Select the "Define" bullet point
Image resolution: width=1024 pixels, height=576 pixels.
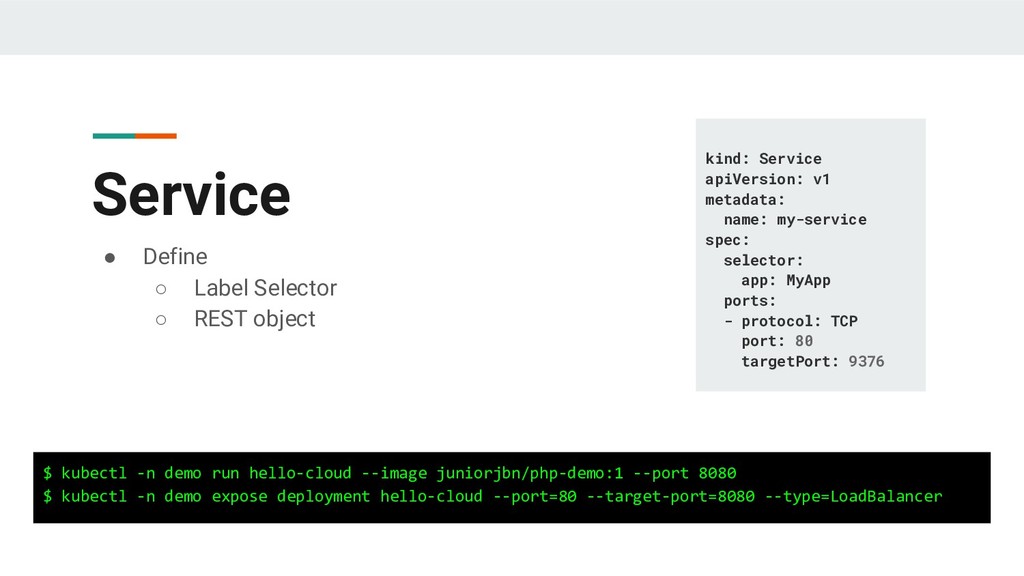[175, 257]
